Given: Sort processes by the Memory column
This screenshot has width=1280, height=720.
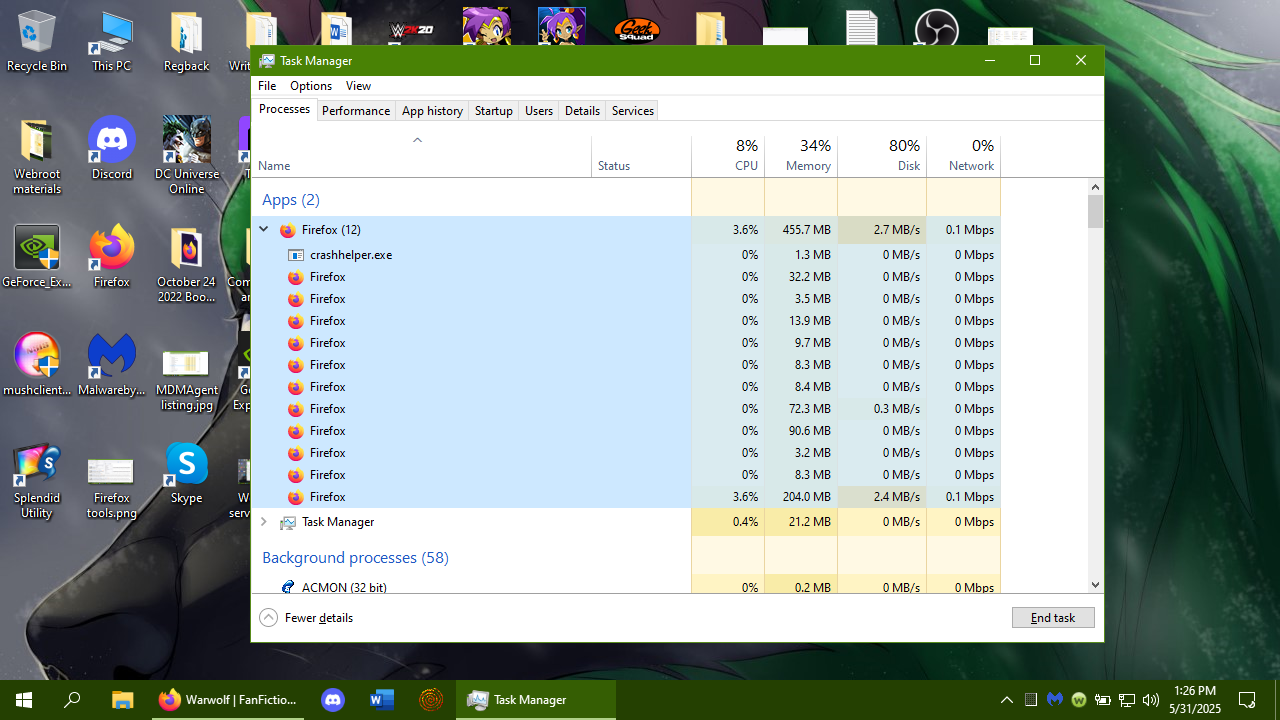Looking at the screenshot, I should pos(801,156).
